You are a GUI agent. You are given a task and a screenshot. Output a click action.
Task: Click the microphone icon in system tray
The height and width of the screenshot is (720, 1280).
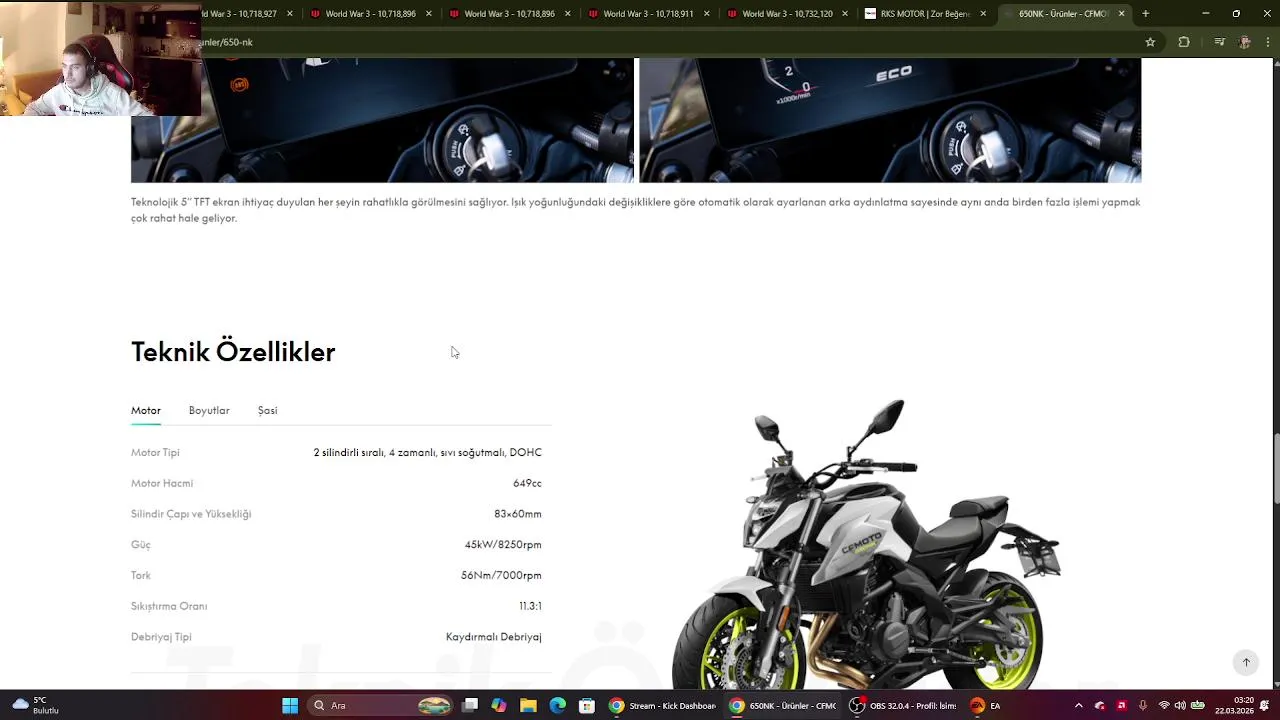[1143, 706]
